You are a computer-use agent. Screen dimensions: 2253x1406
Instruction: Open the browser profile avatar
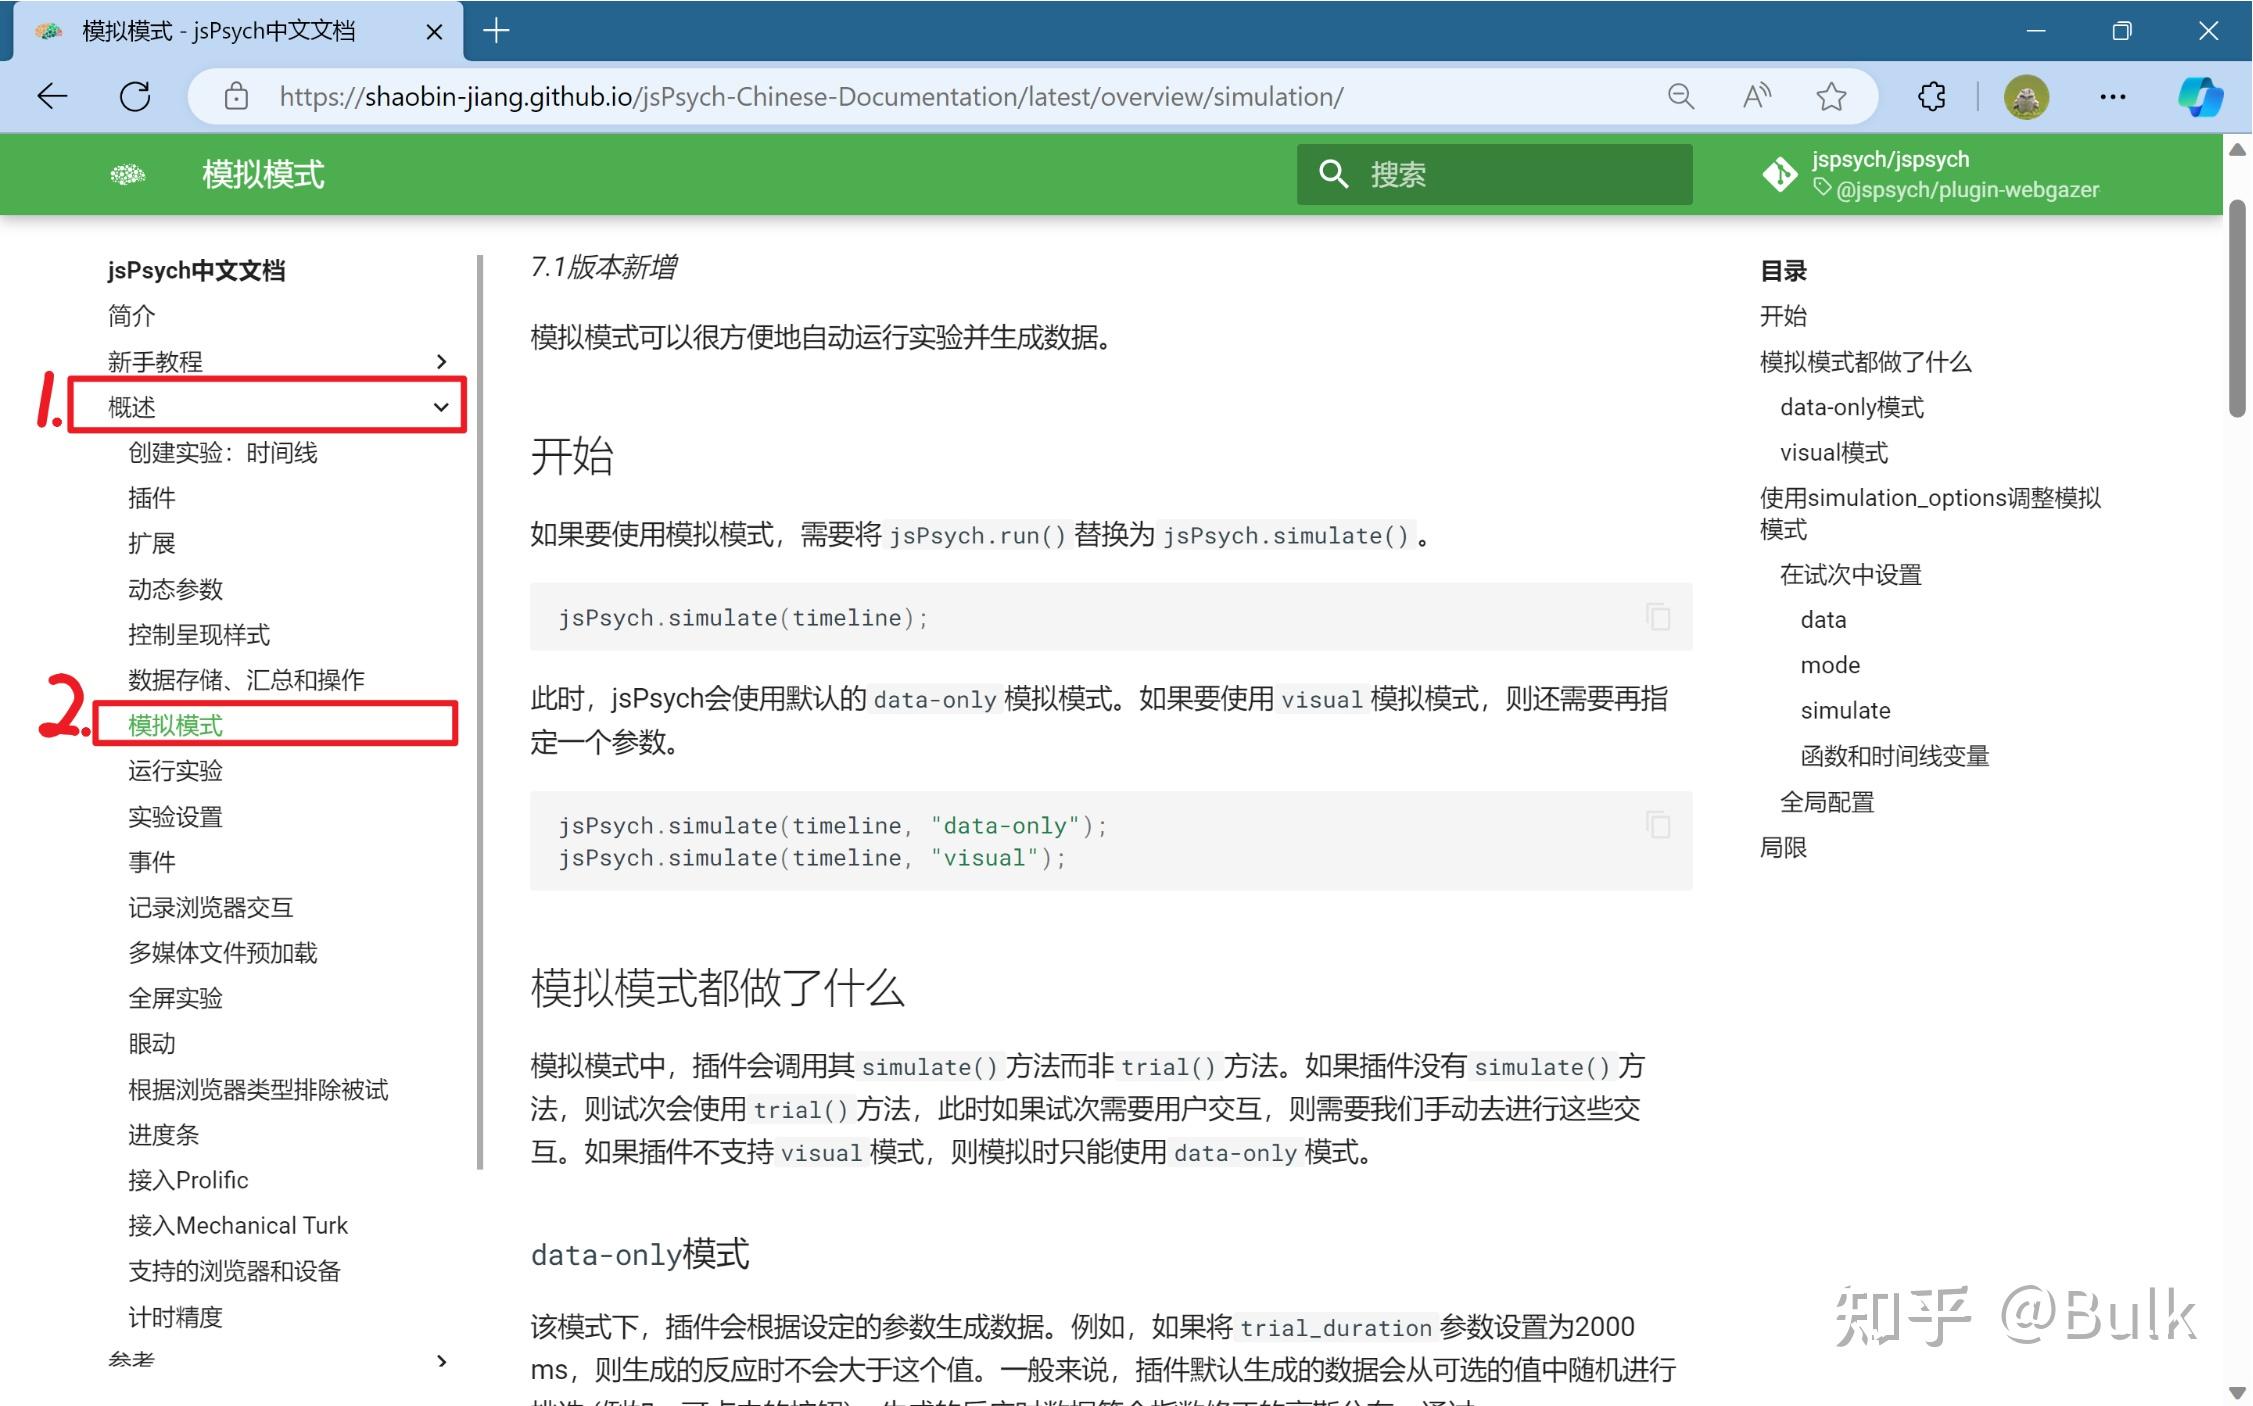point(2027,96)
